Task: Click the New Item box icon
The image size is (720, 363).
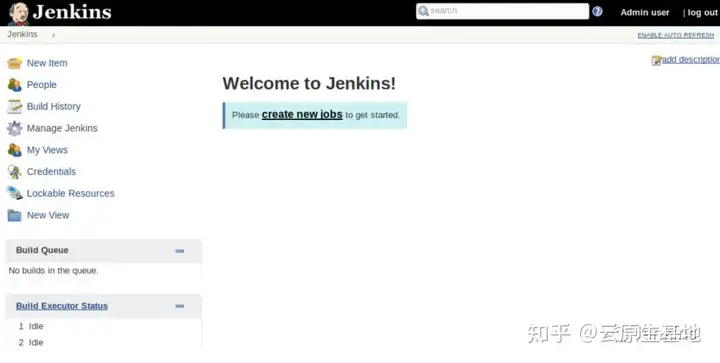Action: click(14, 63)
